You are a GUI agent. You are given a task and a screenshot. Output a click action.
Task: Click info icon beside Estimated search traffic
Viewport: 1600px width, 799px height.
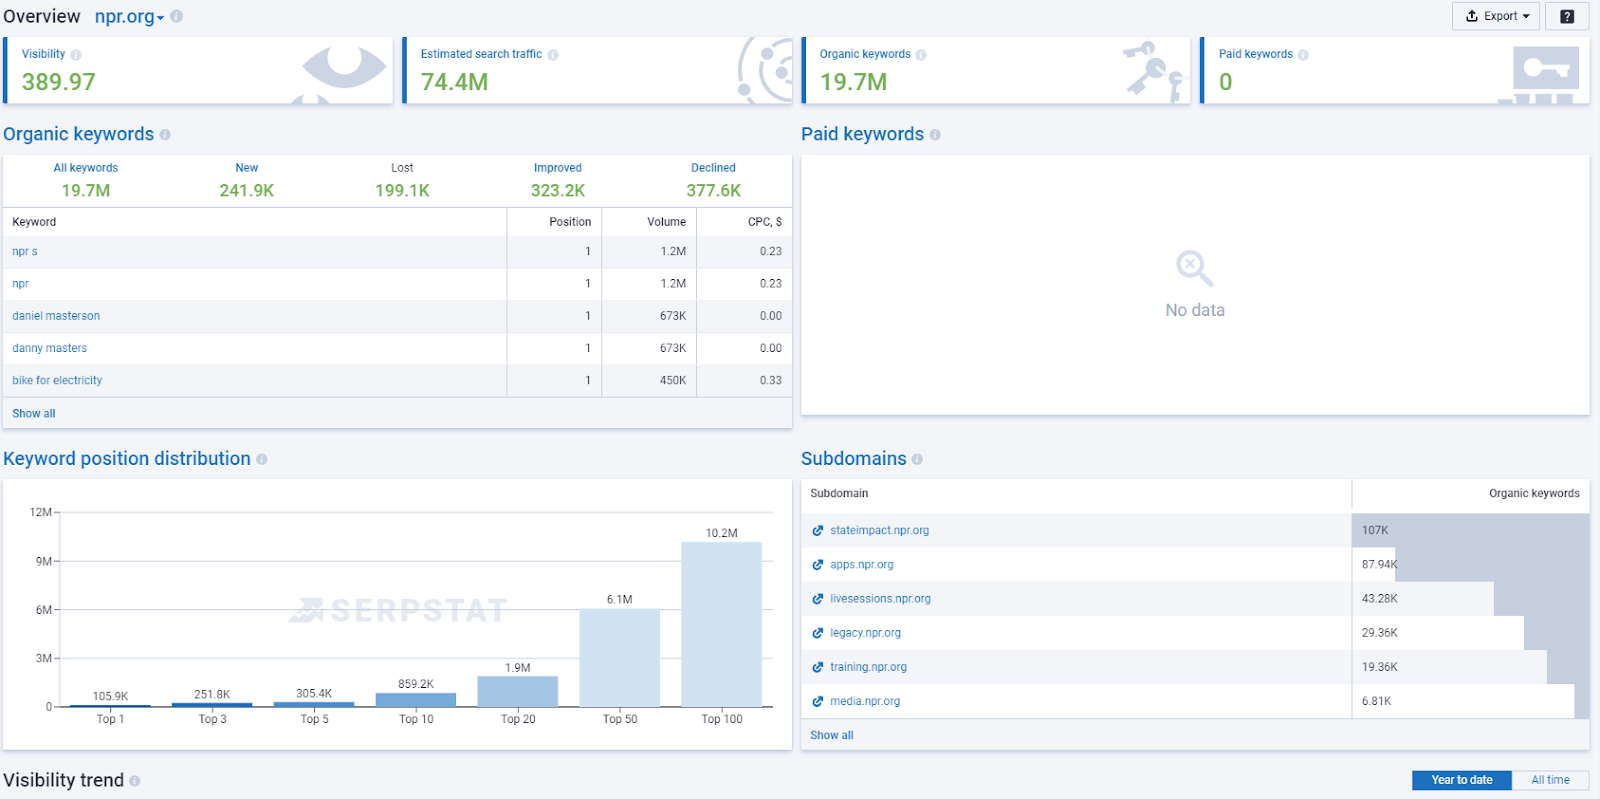553,55
